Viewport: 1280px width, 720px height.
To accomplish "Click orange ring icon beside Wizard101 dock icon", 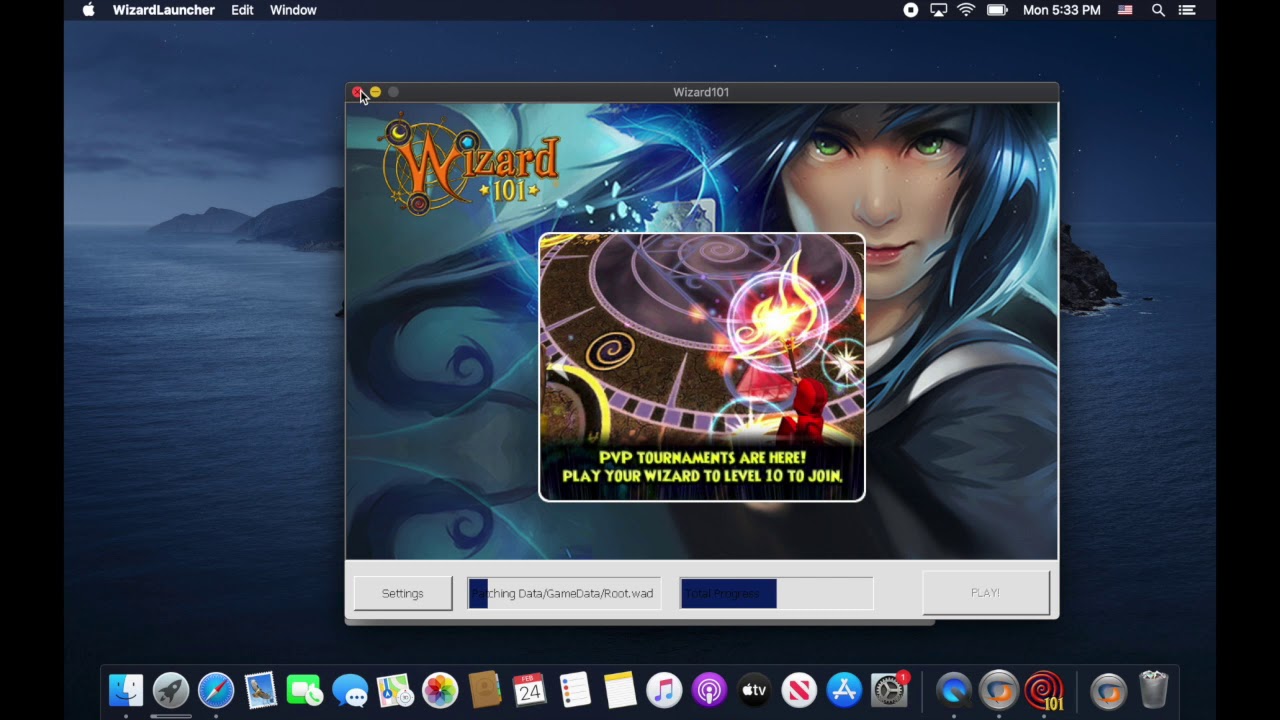I will [x=999, y=690].
